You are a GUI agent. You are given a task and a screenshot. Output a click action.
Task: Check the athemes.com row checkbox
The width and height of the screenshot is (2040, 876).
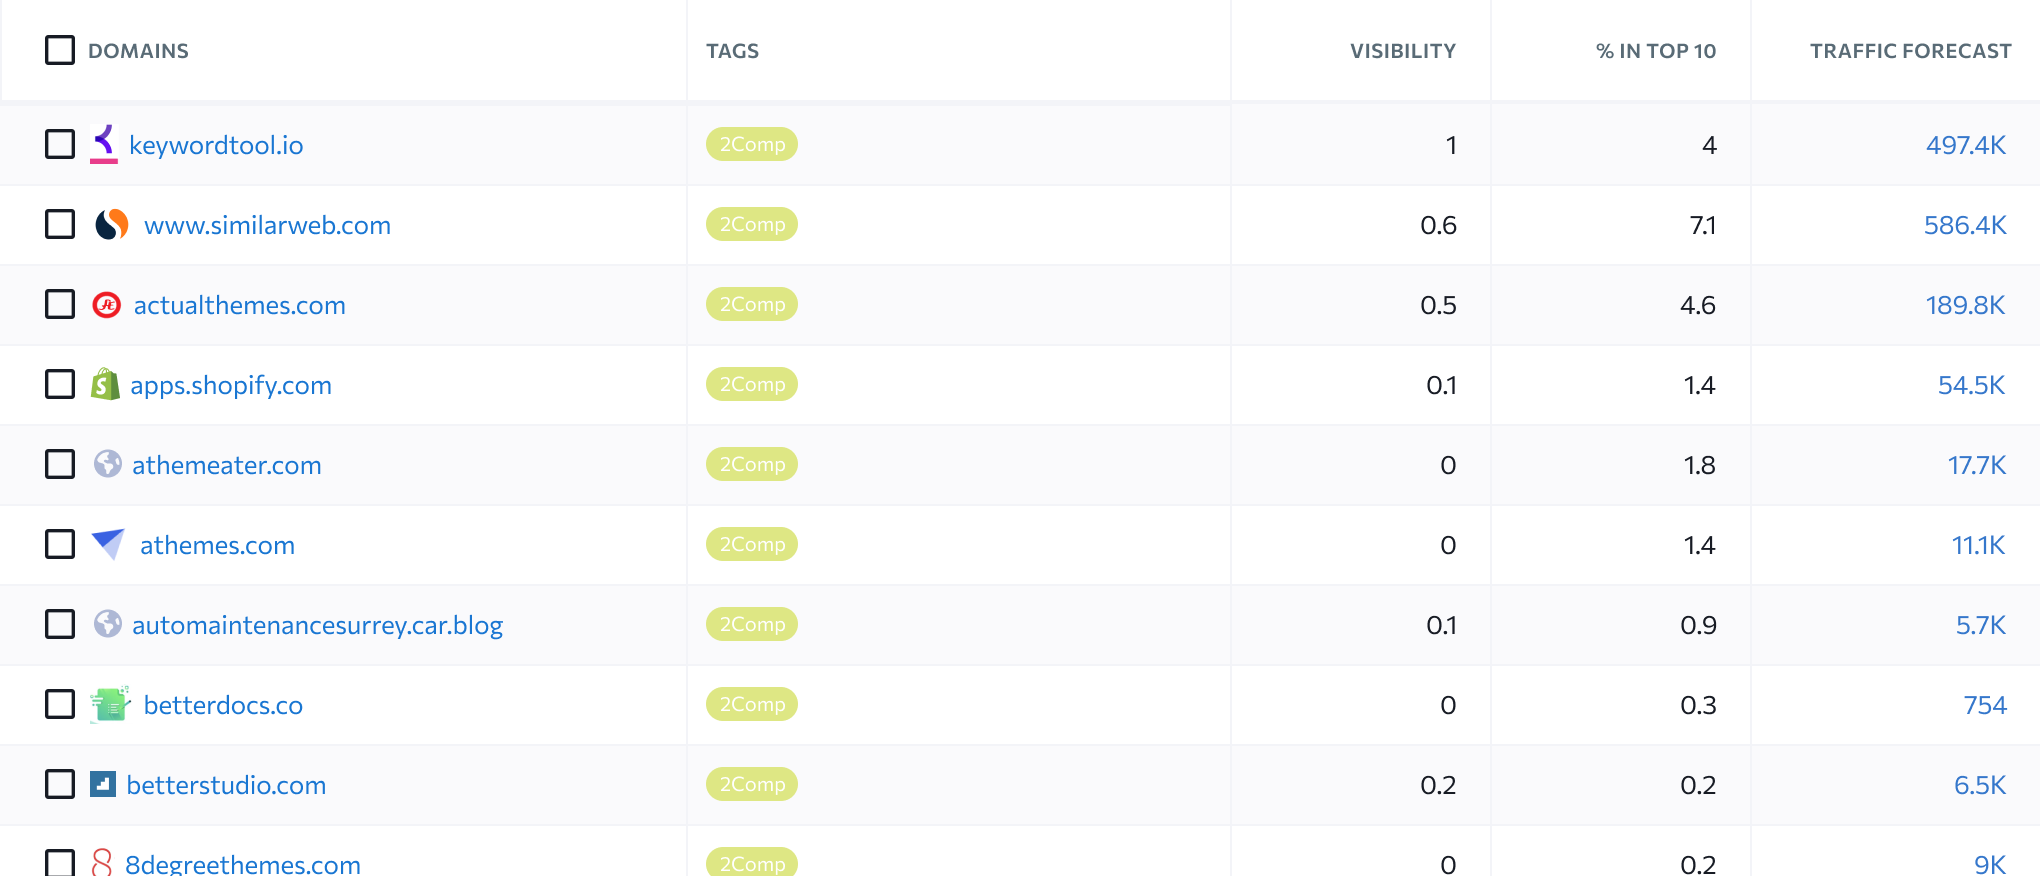point(60,544)
